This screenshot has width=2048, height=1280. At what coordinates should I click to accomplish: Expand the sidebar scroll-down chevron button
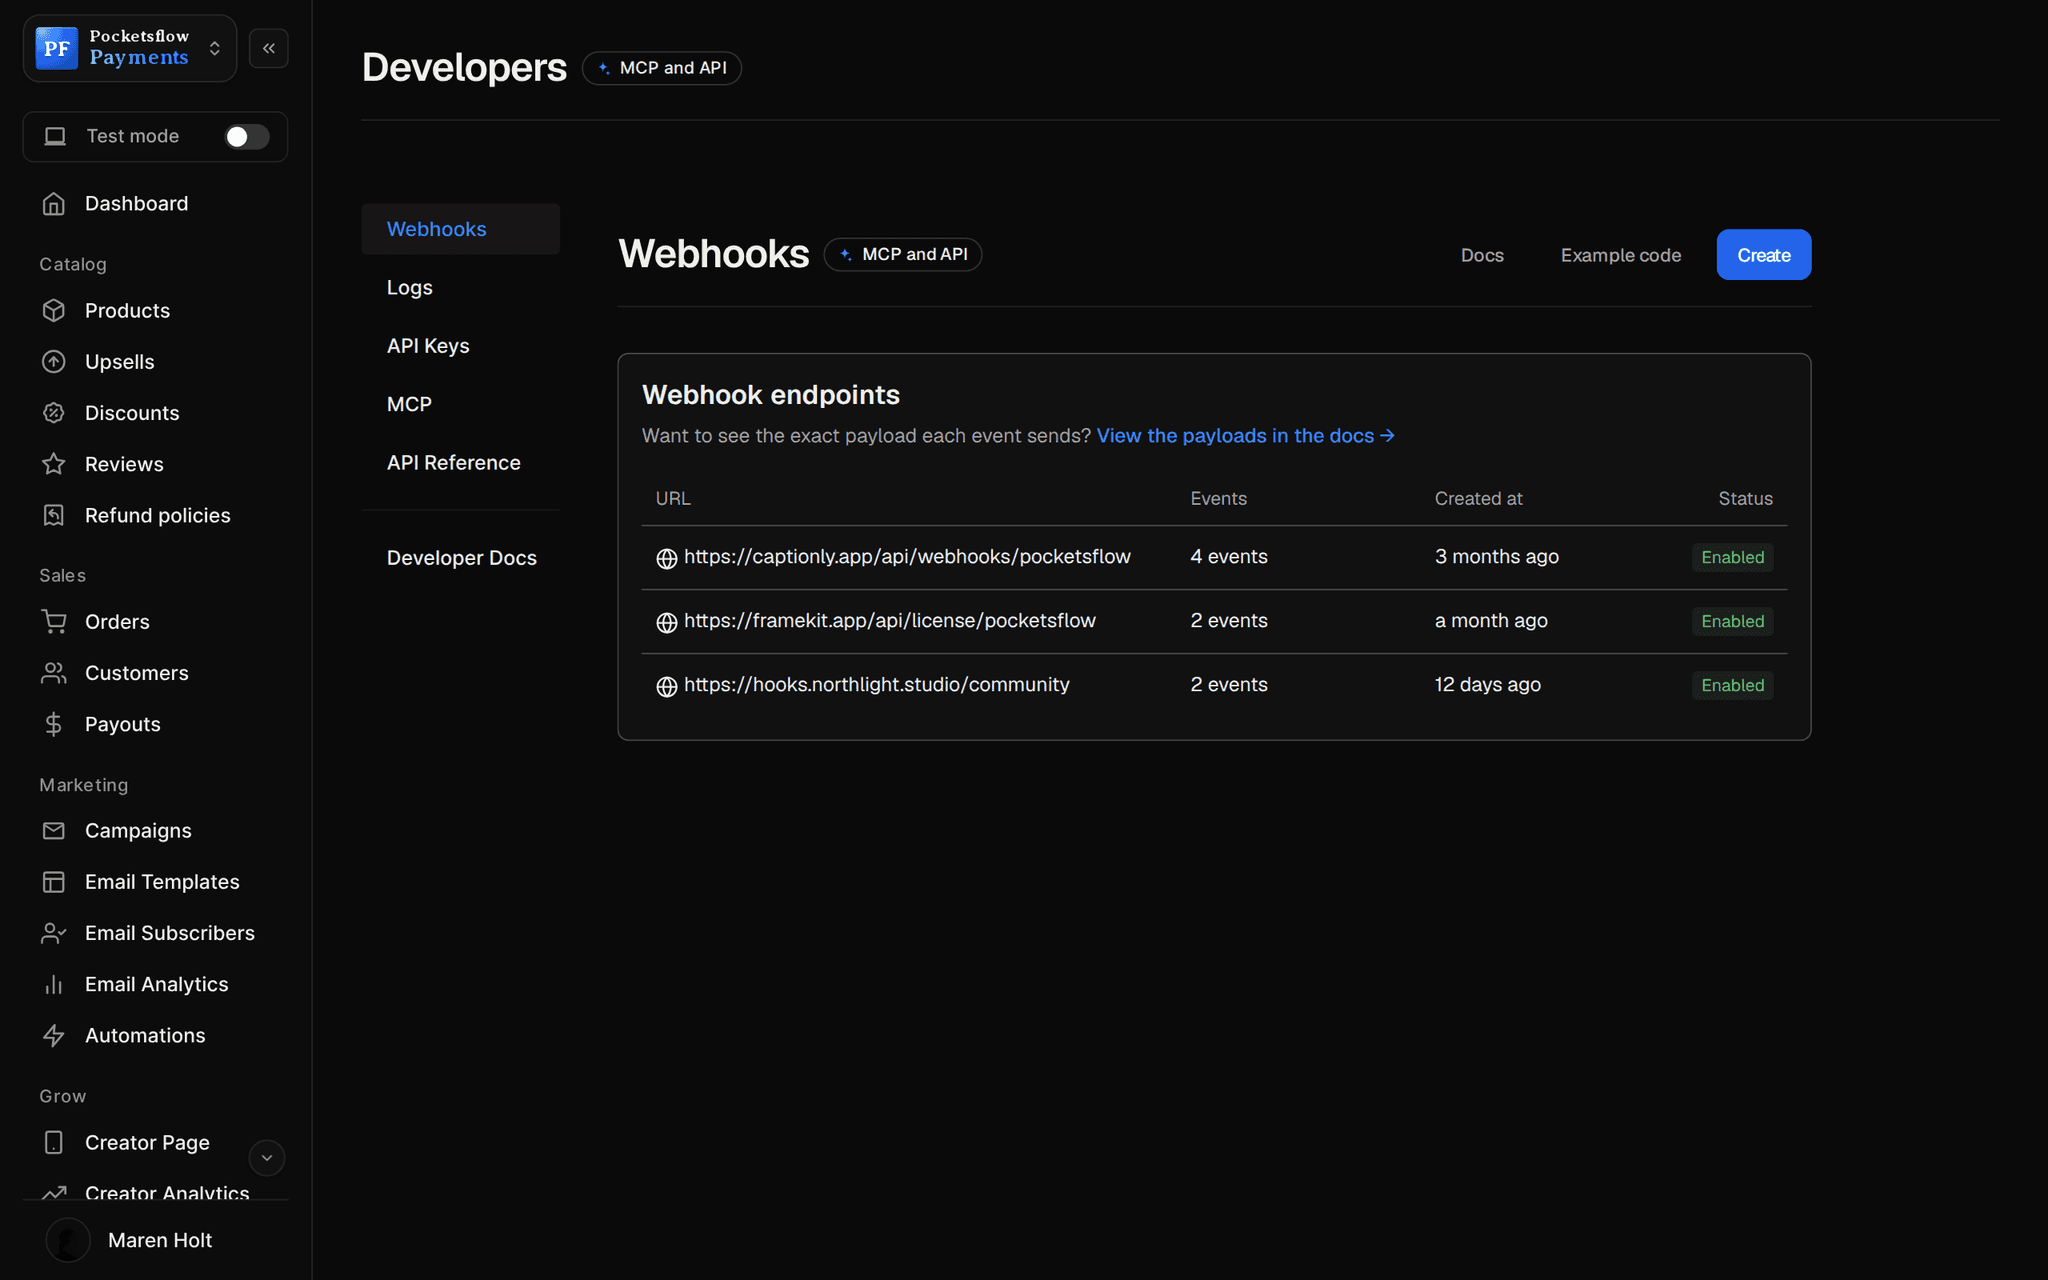(267, 1158)
